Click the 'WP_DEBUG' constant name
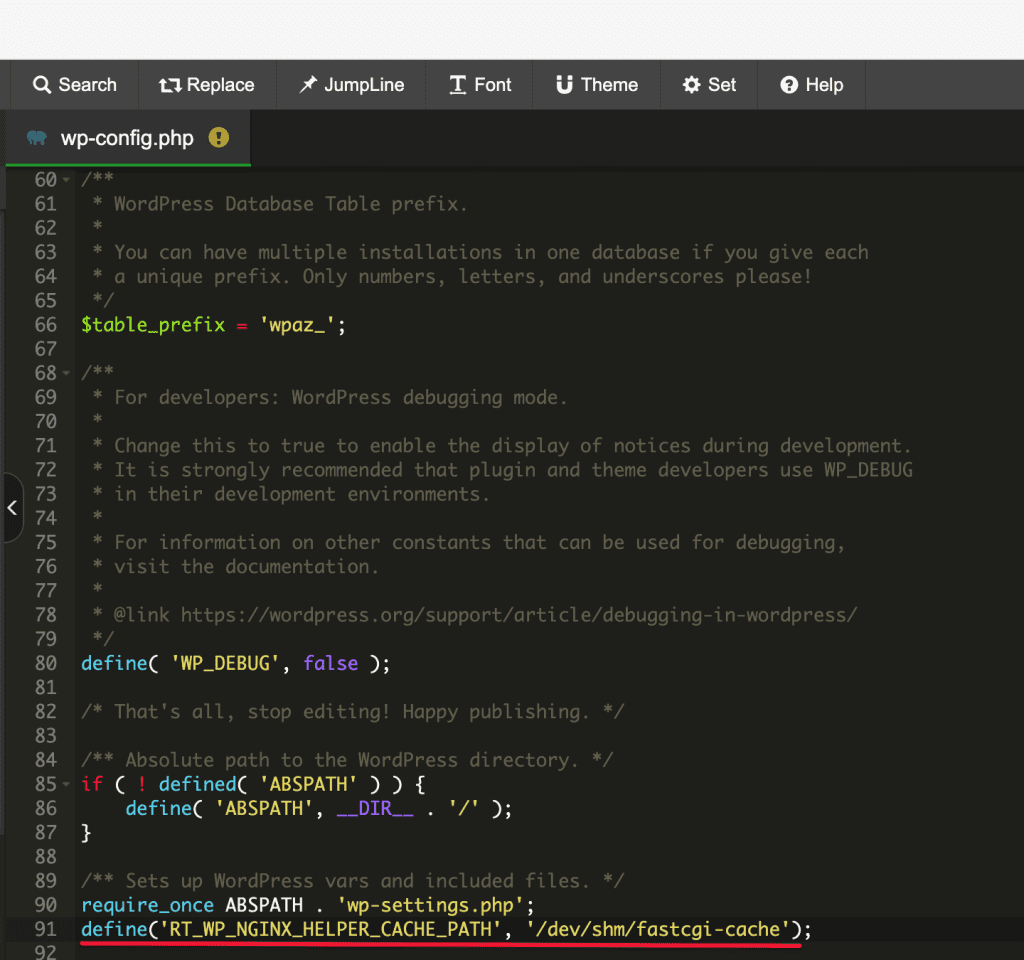Screen dimensions: 1024x960 (225, 663)
